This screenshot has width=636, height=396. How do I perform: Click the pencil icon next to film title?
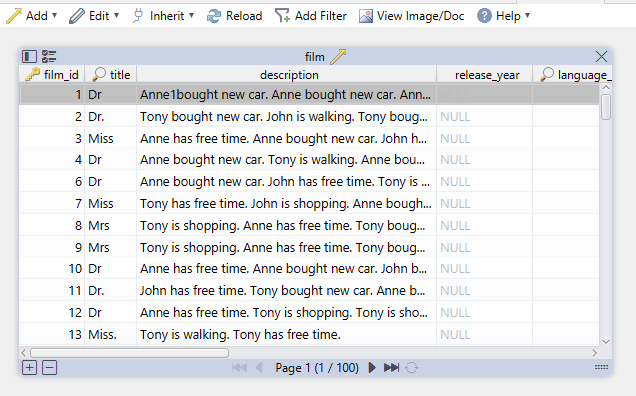click(338, 57)
